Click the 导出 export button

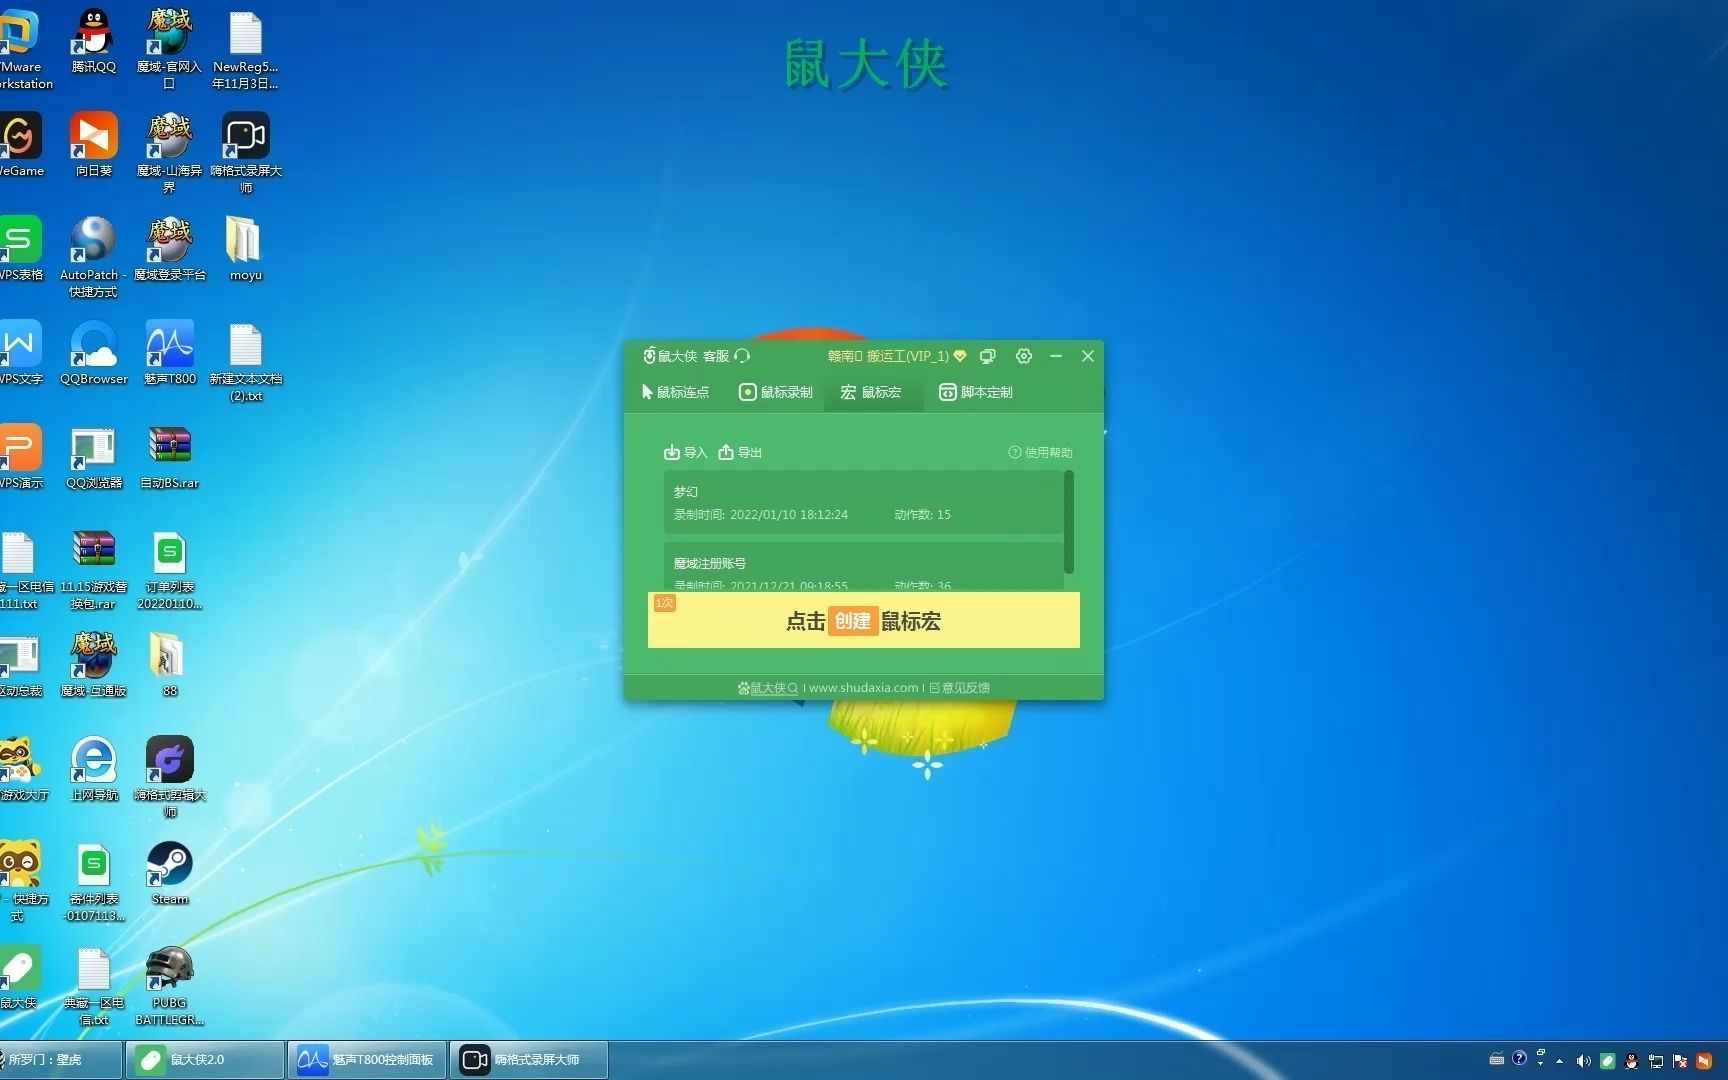740,453
